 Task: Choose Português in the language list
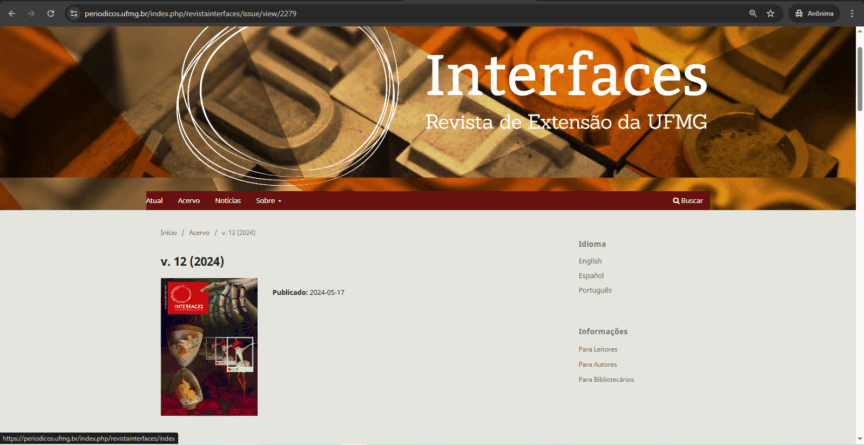pyautogui.click(x=595, y=290)
